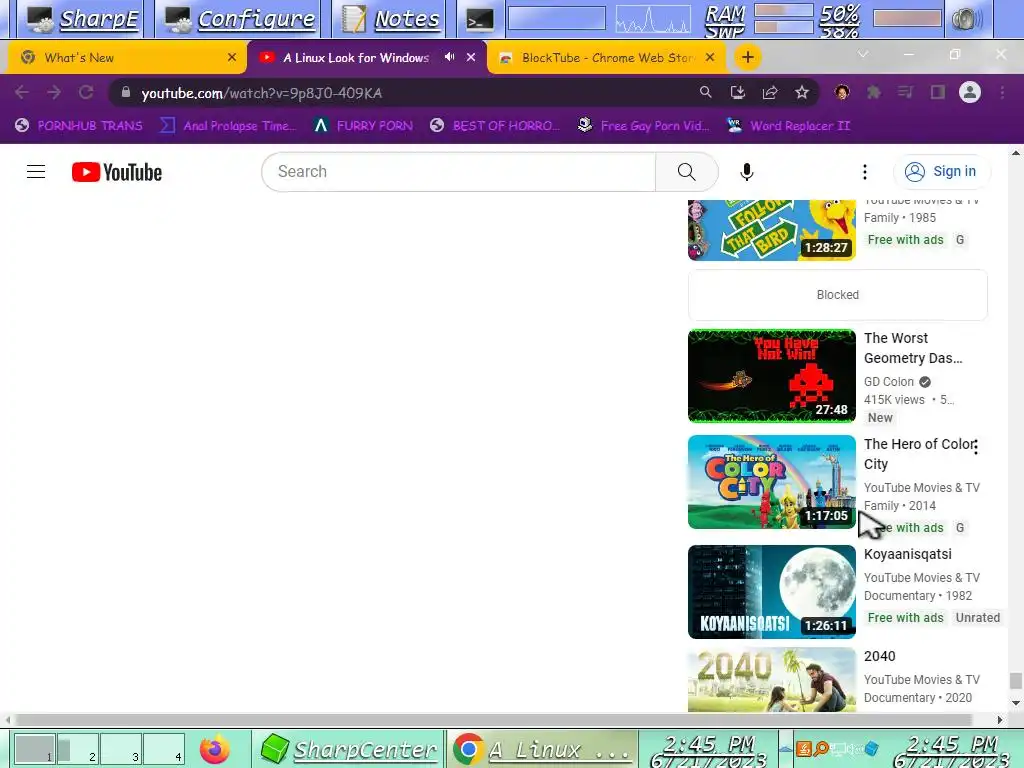
Task: Open a new tab with the plus button
Action: tap(748, 57)
